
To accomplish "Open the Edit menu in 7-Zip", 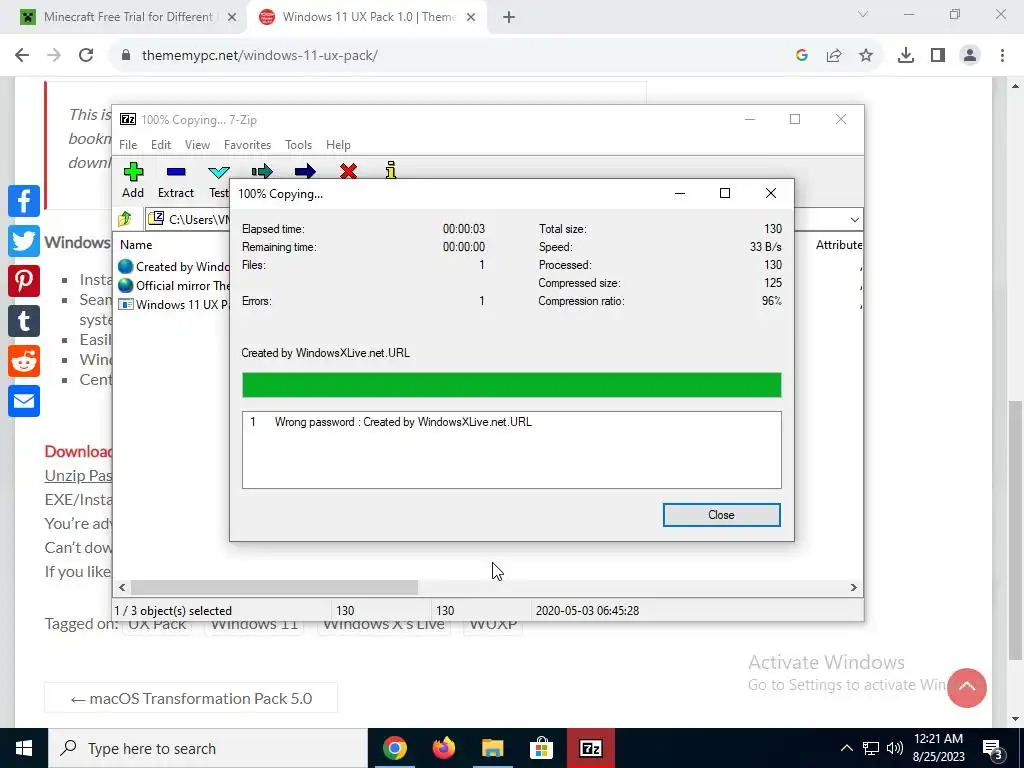I will (161, 145).
